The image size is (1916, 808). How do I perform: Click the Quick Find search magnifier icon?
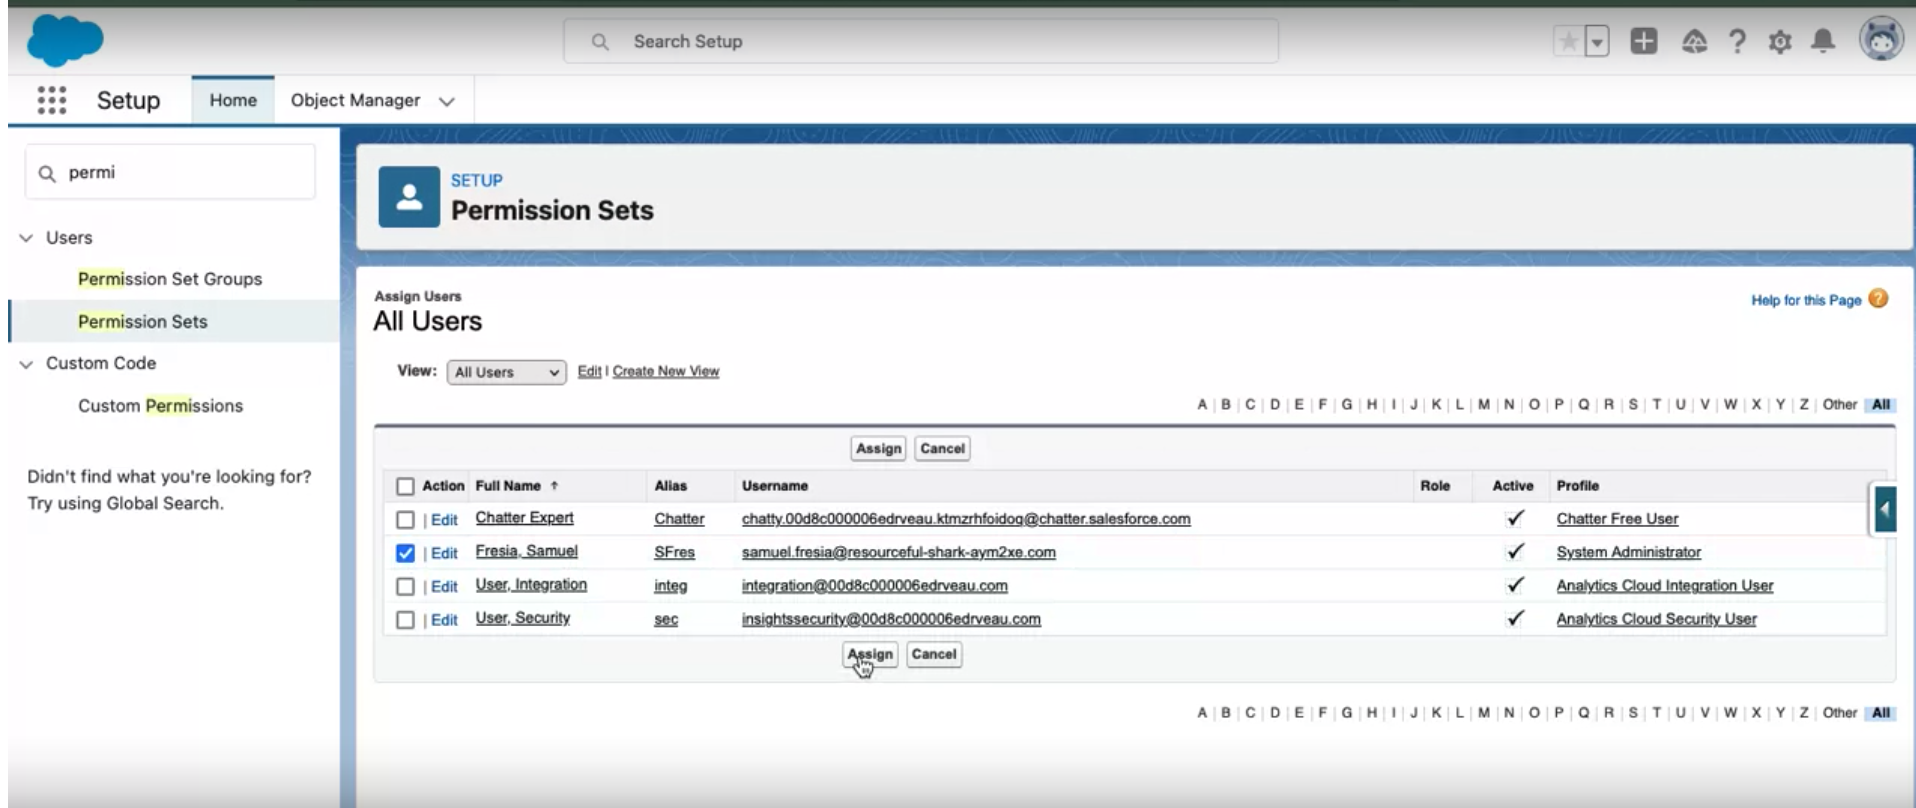pos(47,173)
